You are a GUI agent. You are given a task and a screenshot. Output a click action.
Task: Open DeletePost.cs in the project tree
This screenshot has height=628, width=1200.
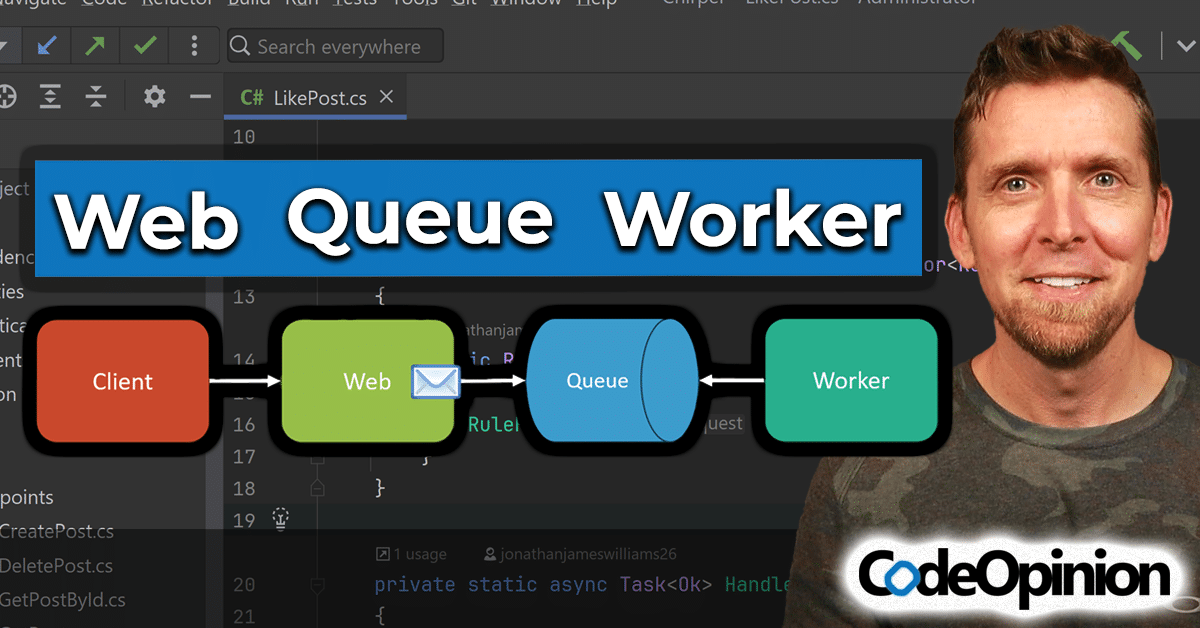[56, 565]
